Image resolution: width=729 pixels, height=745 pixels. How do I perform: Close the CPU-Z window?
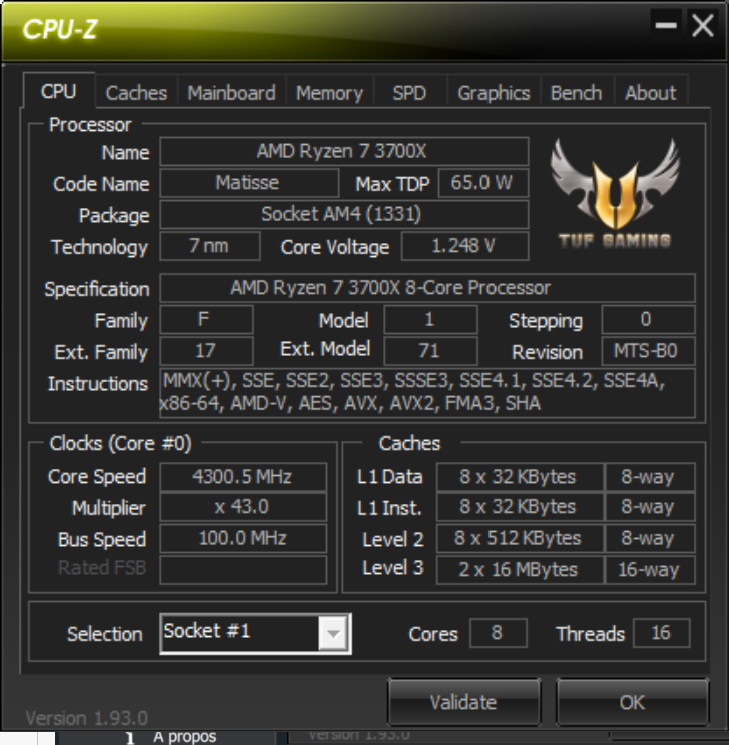702,25
